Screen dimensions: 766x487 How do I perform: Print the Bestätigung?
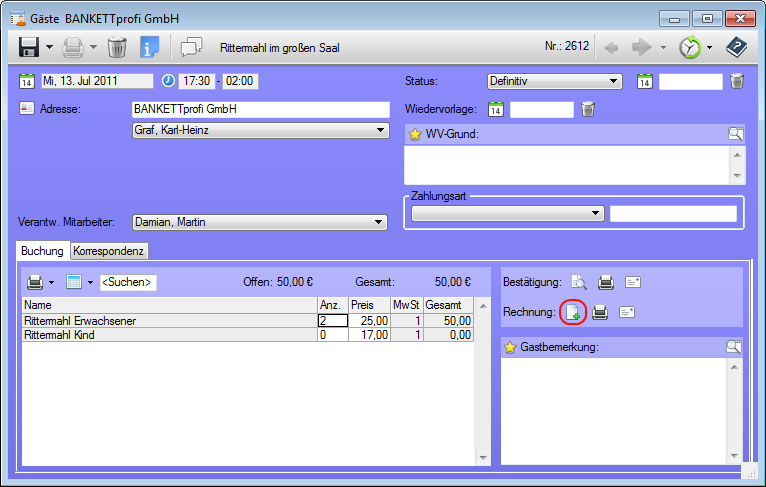tap(606, 282)
